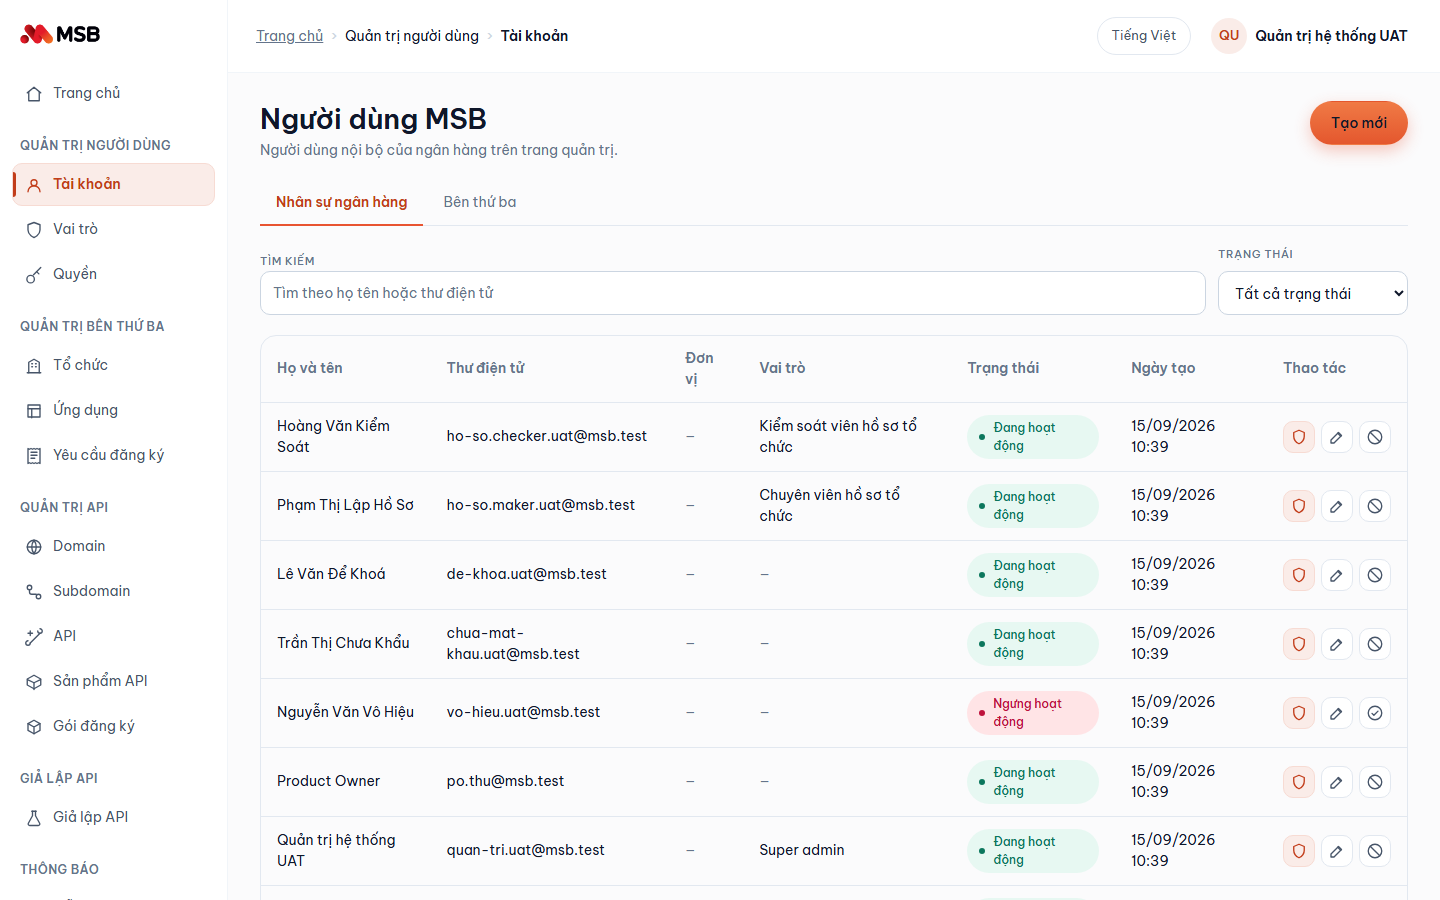
Task: Open the API sidebar item
Action: 113,636
